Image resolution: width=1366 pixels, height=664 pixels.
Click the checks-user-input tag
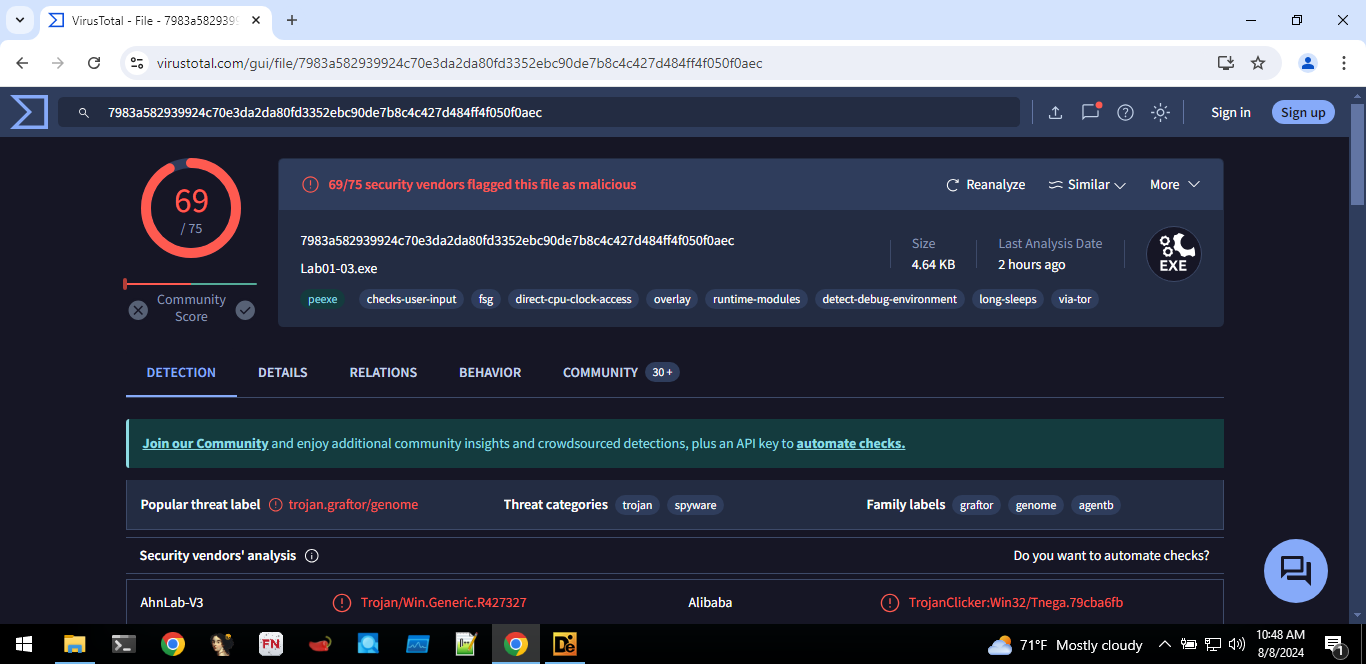point(411,299)
